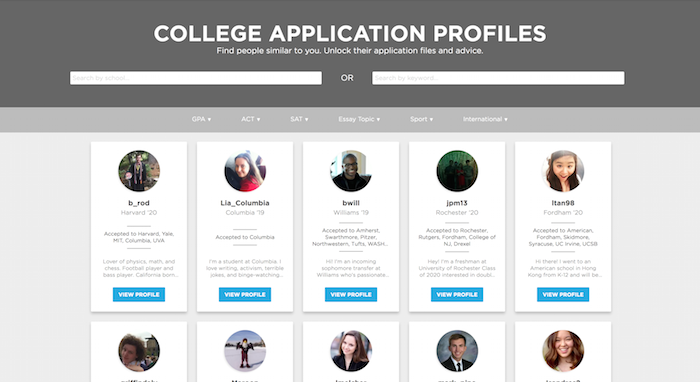
Task: View Profile for Lia_Columbia
Action: coord(245,295)
